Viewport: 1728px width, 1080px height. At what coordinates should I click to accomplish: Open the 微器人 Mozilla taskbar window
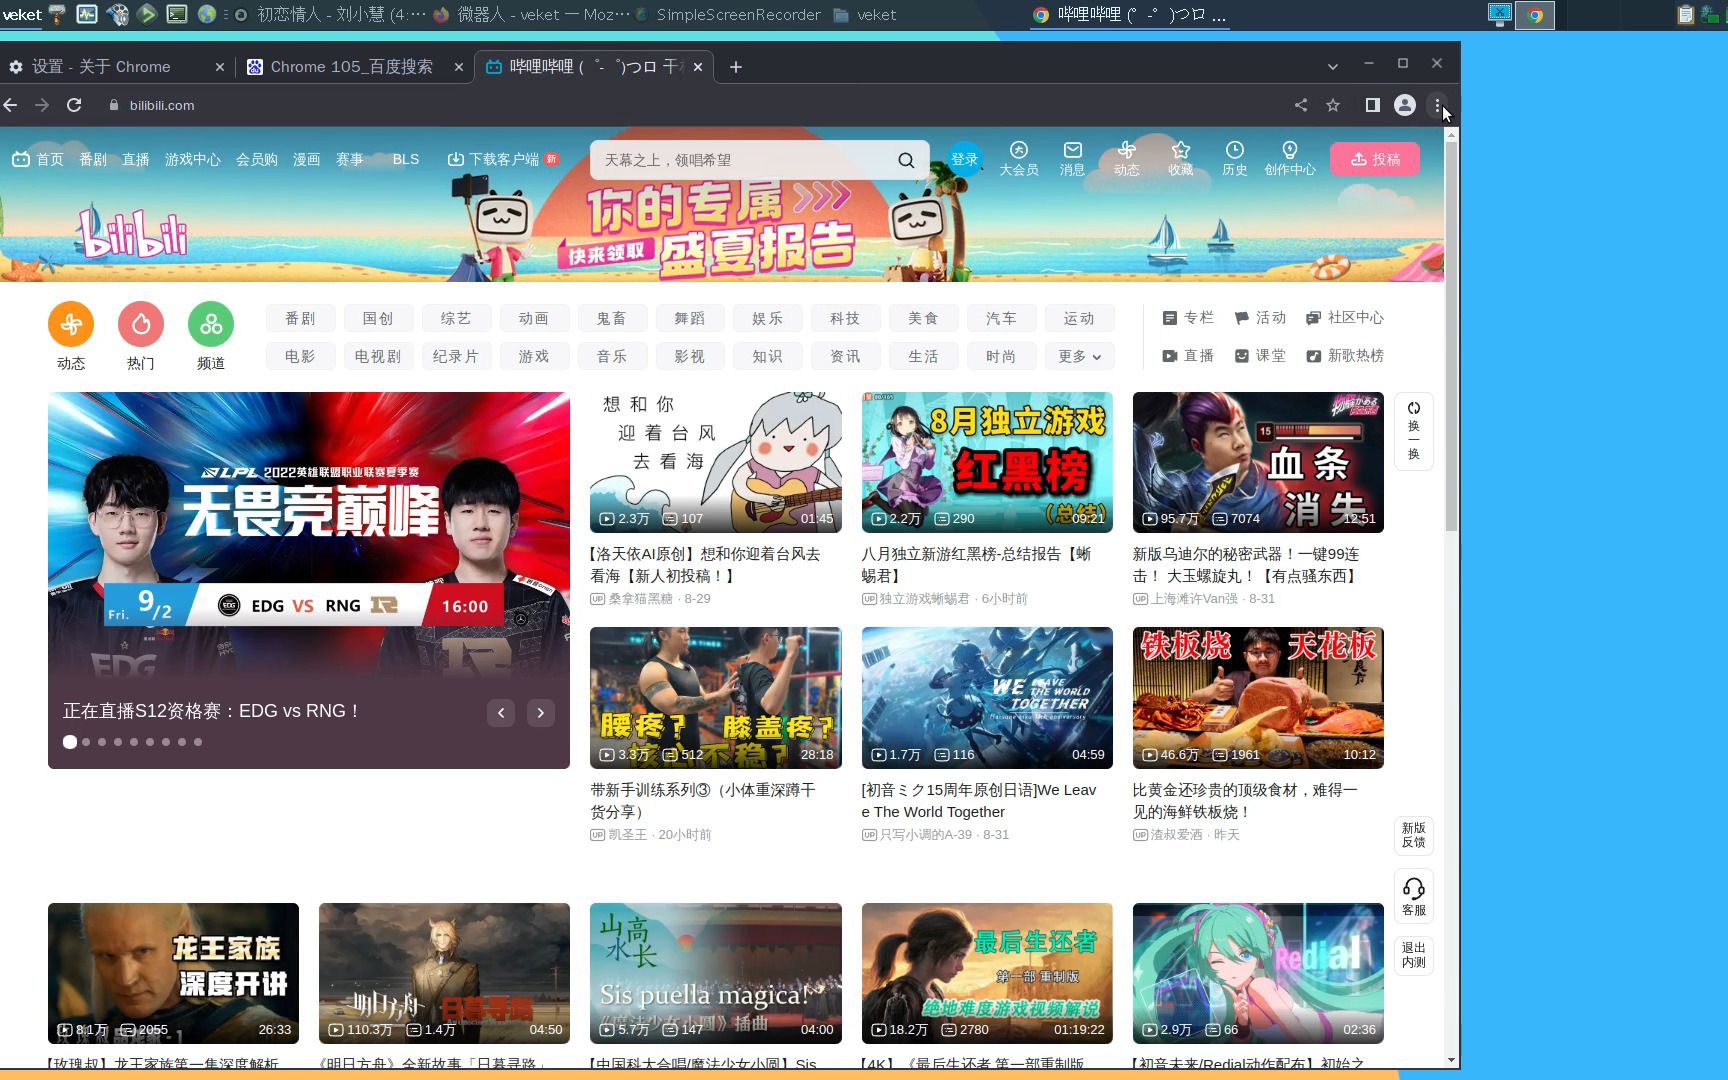tap(531, 15)
